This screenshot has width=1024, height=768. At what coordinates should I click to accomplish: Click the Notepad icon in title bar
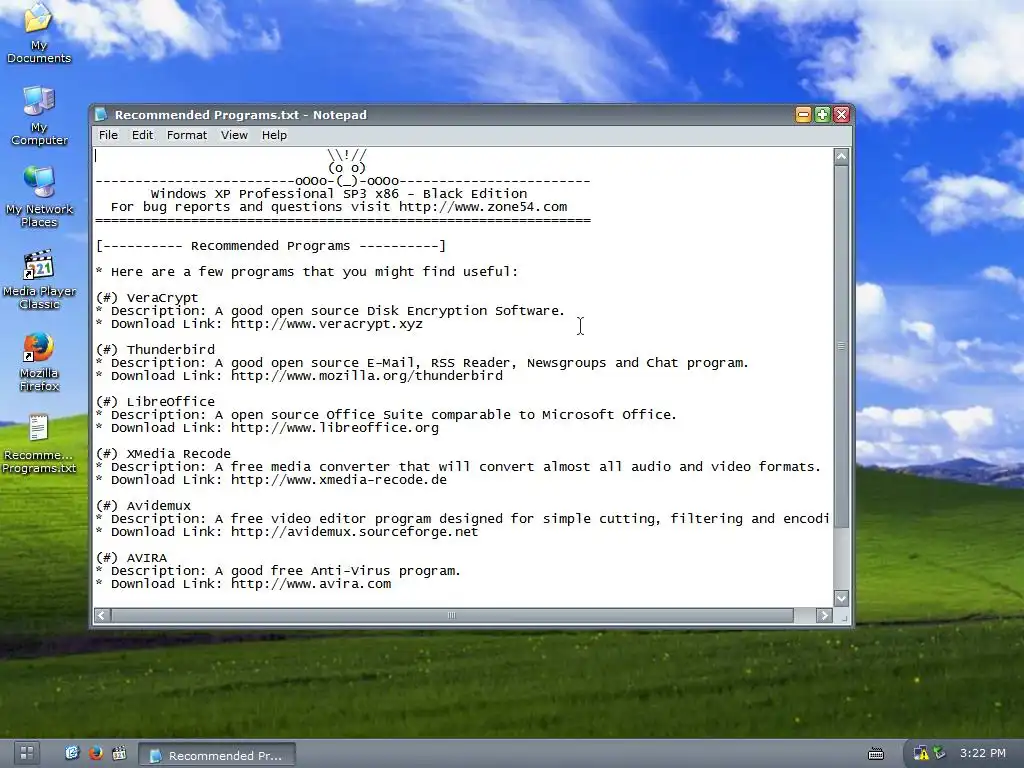[x=101, y=115]
